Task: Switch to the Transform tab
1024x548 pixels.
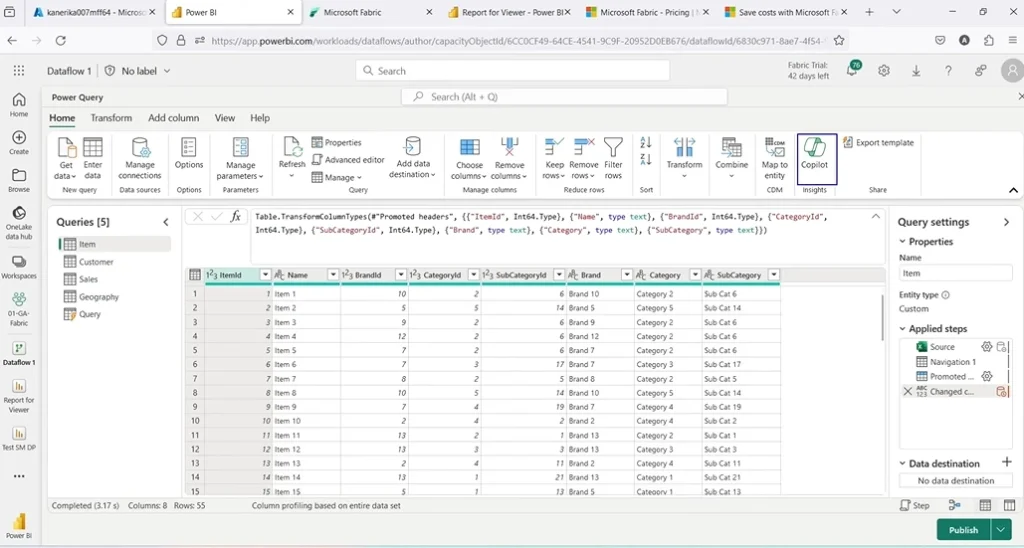Action: (x=111, y=118)
